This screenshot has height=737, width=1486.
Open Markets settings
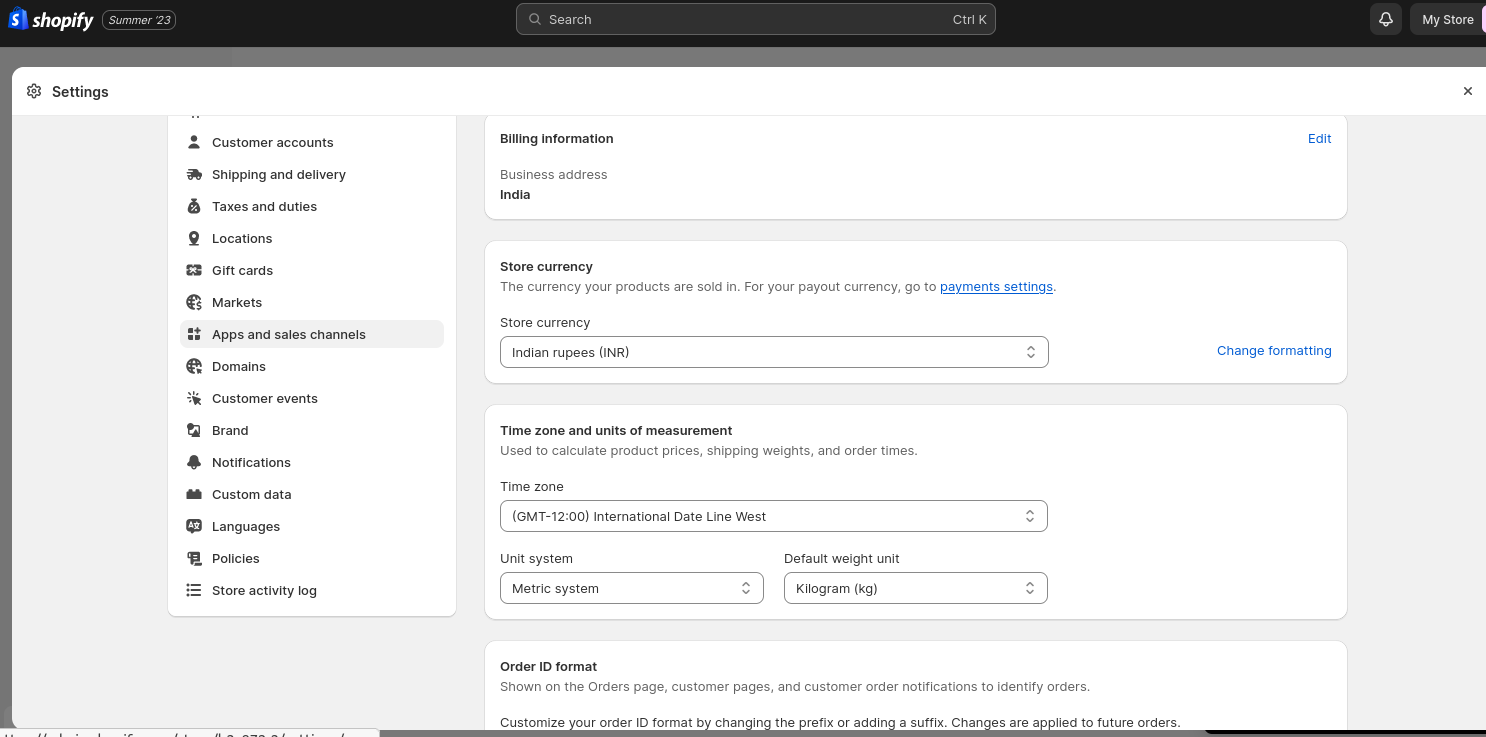click(x=312, y=302)
